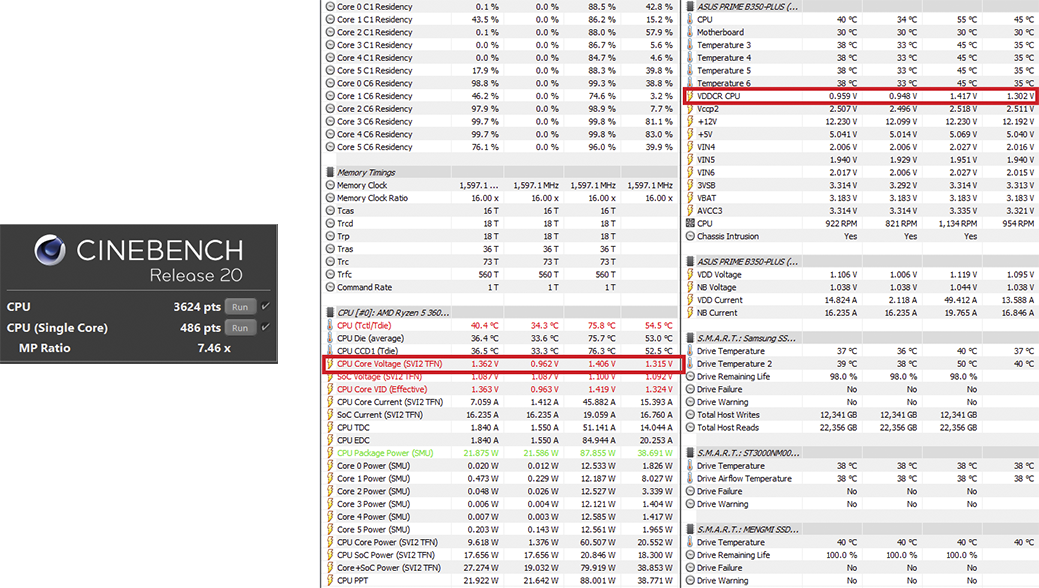The image size is (1039, 588).
Task: Select the CPU PPT row
Action: [x=501, y=581]
